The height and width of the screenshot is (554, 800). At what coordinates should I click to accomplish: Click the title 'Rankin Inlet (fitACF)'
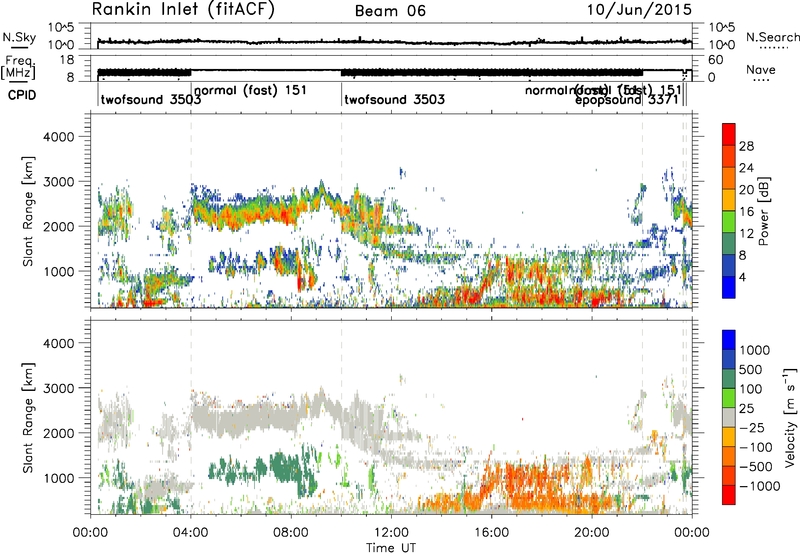183,9
